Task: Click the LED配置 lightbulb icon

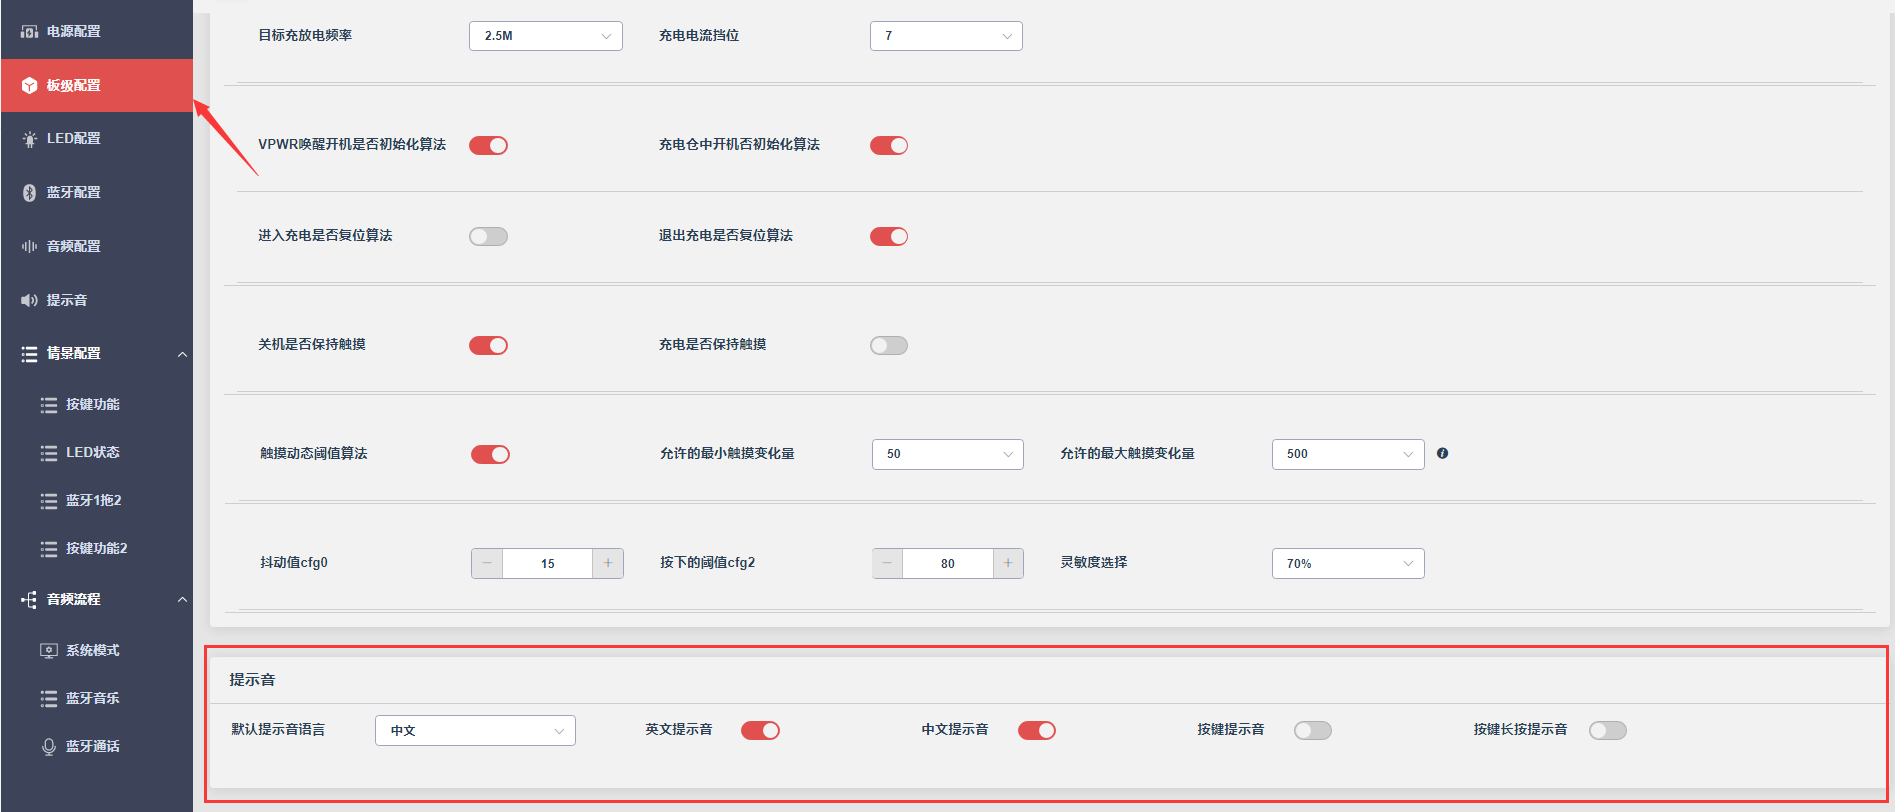Action: (30, 139)
